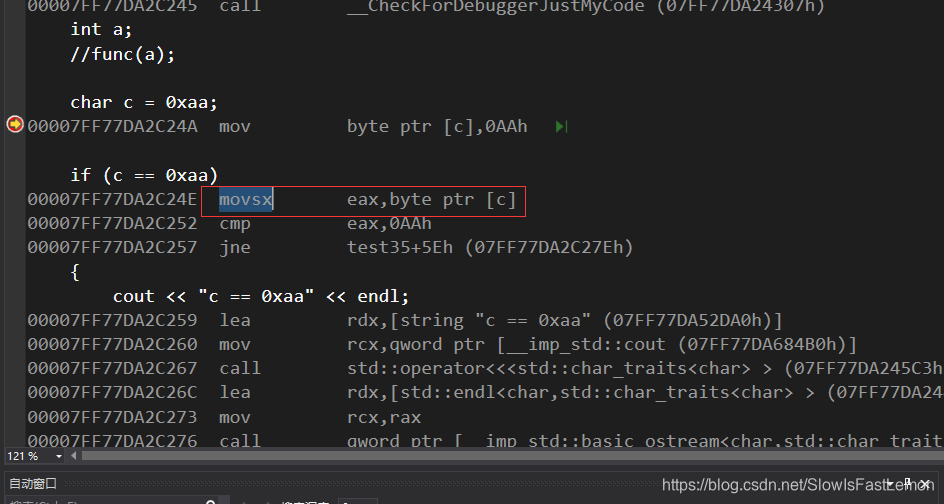
Task: Click the operand 'test35+5Eh (07FF77DA2C27Eh)'
Action: point(490,247)
